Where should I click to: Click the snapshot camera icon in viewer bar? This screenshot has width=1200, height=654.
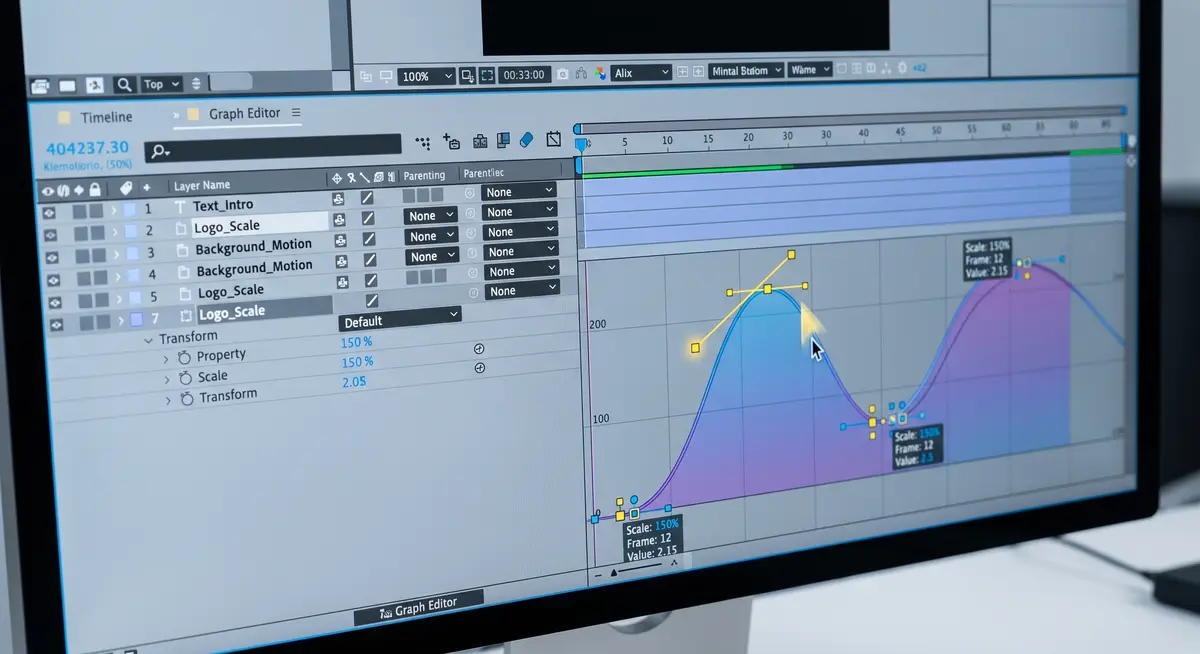(563, 74)
